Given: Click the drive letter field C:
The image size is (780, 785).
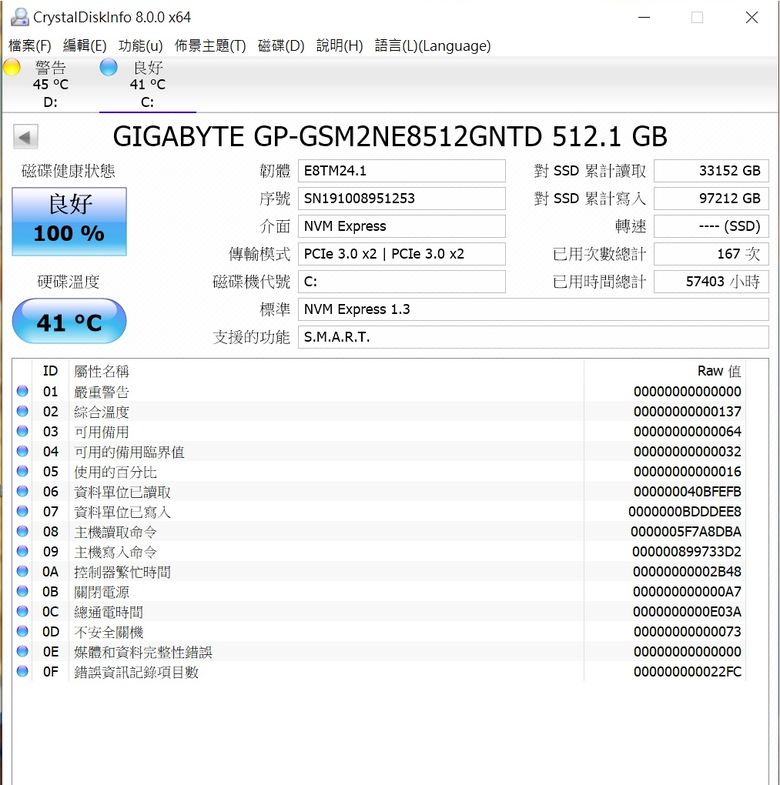Looking at the screenshot, I should (x=402, y=281).
